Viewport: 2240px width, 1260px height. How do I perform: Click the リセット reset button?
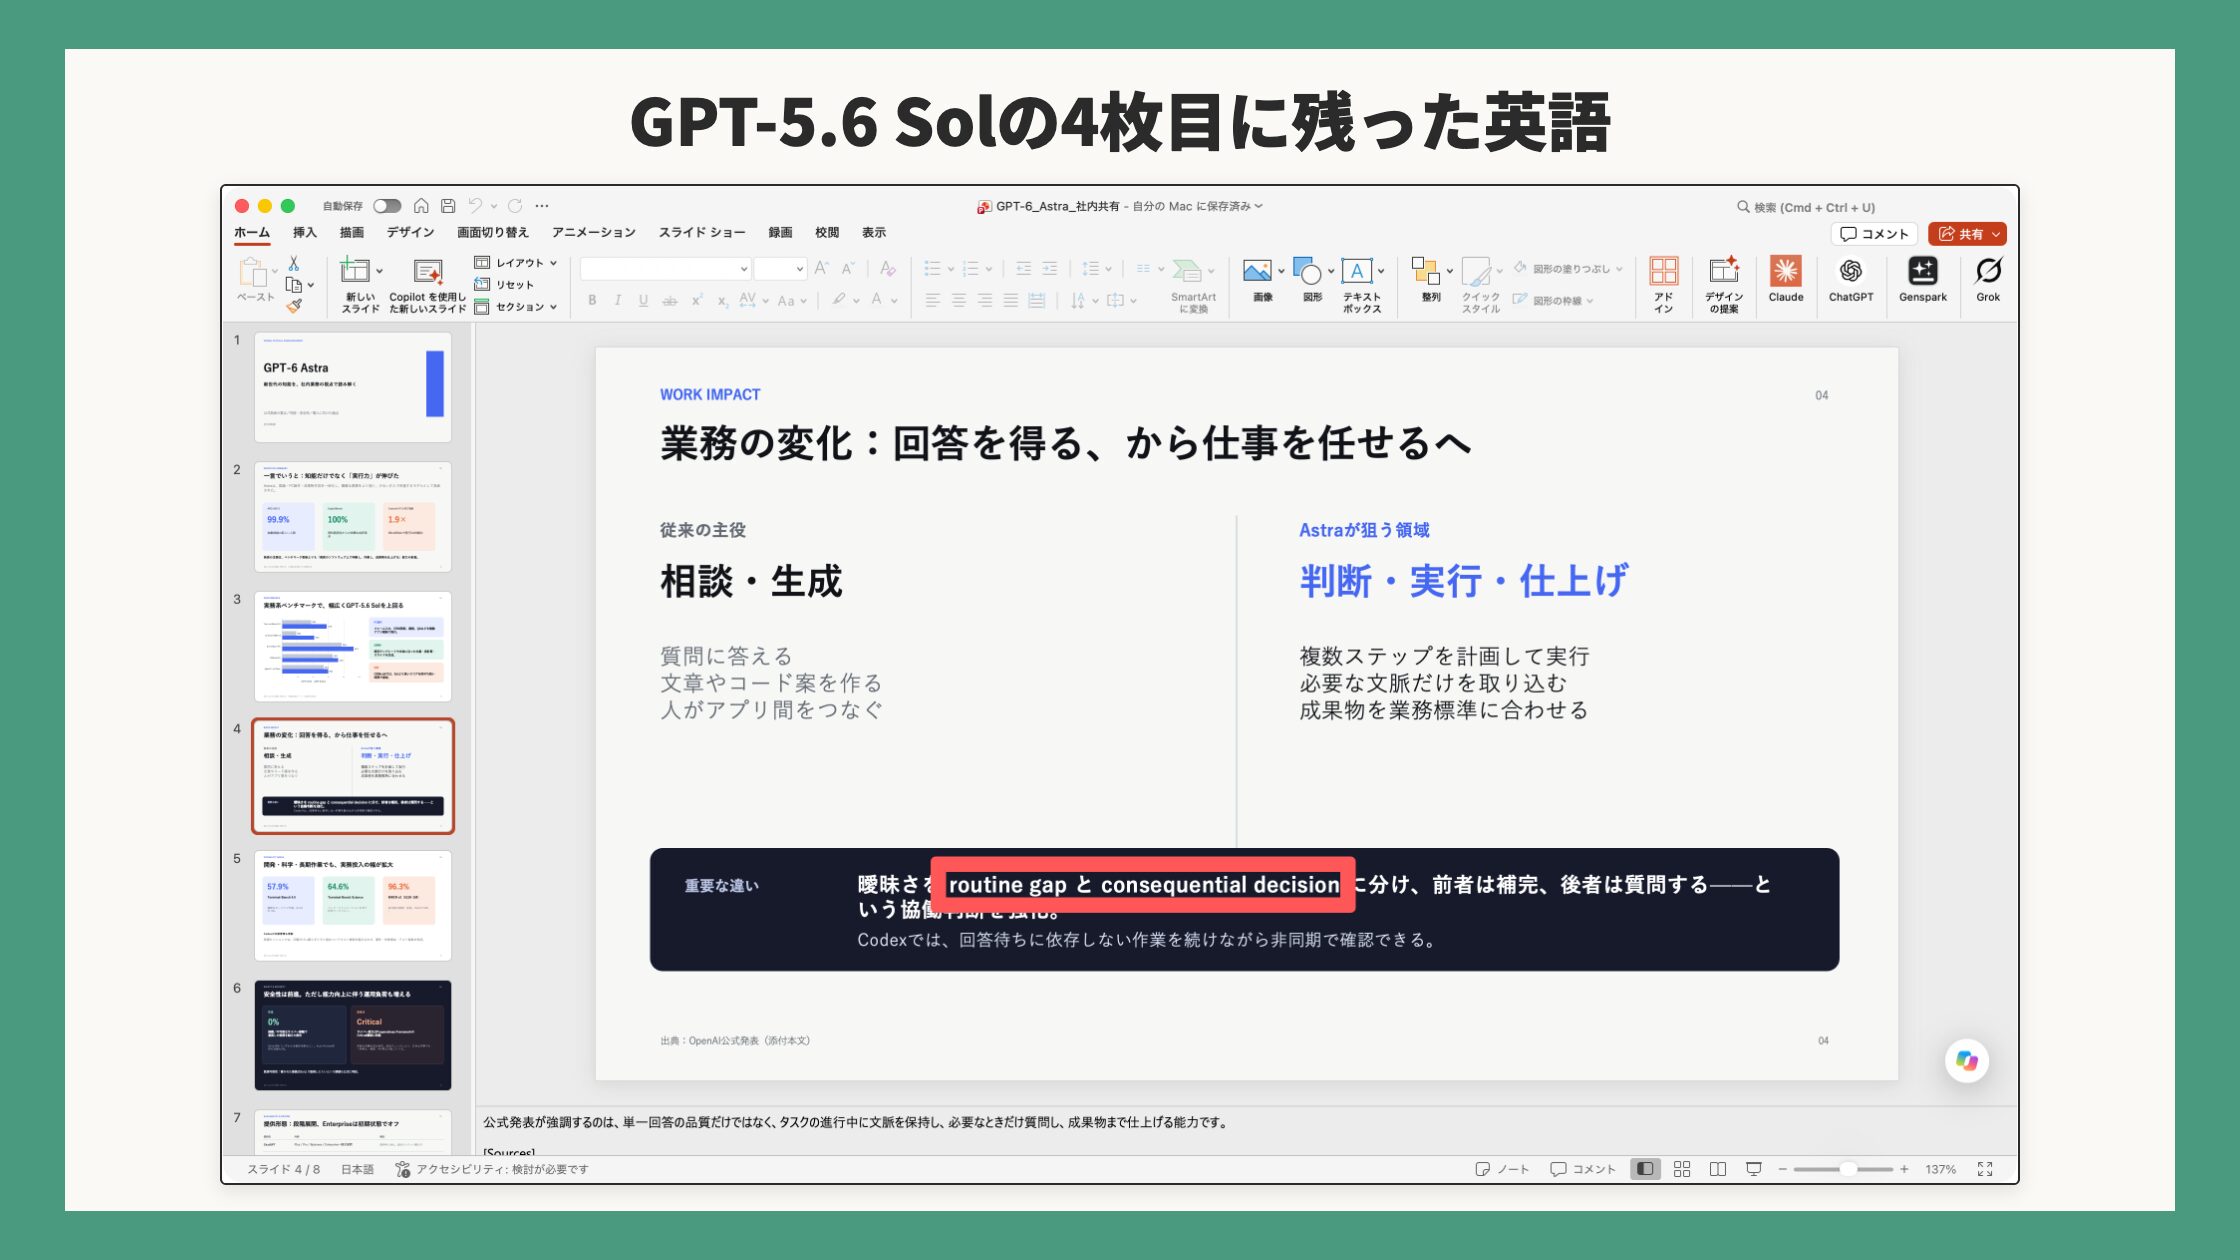505,285
